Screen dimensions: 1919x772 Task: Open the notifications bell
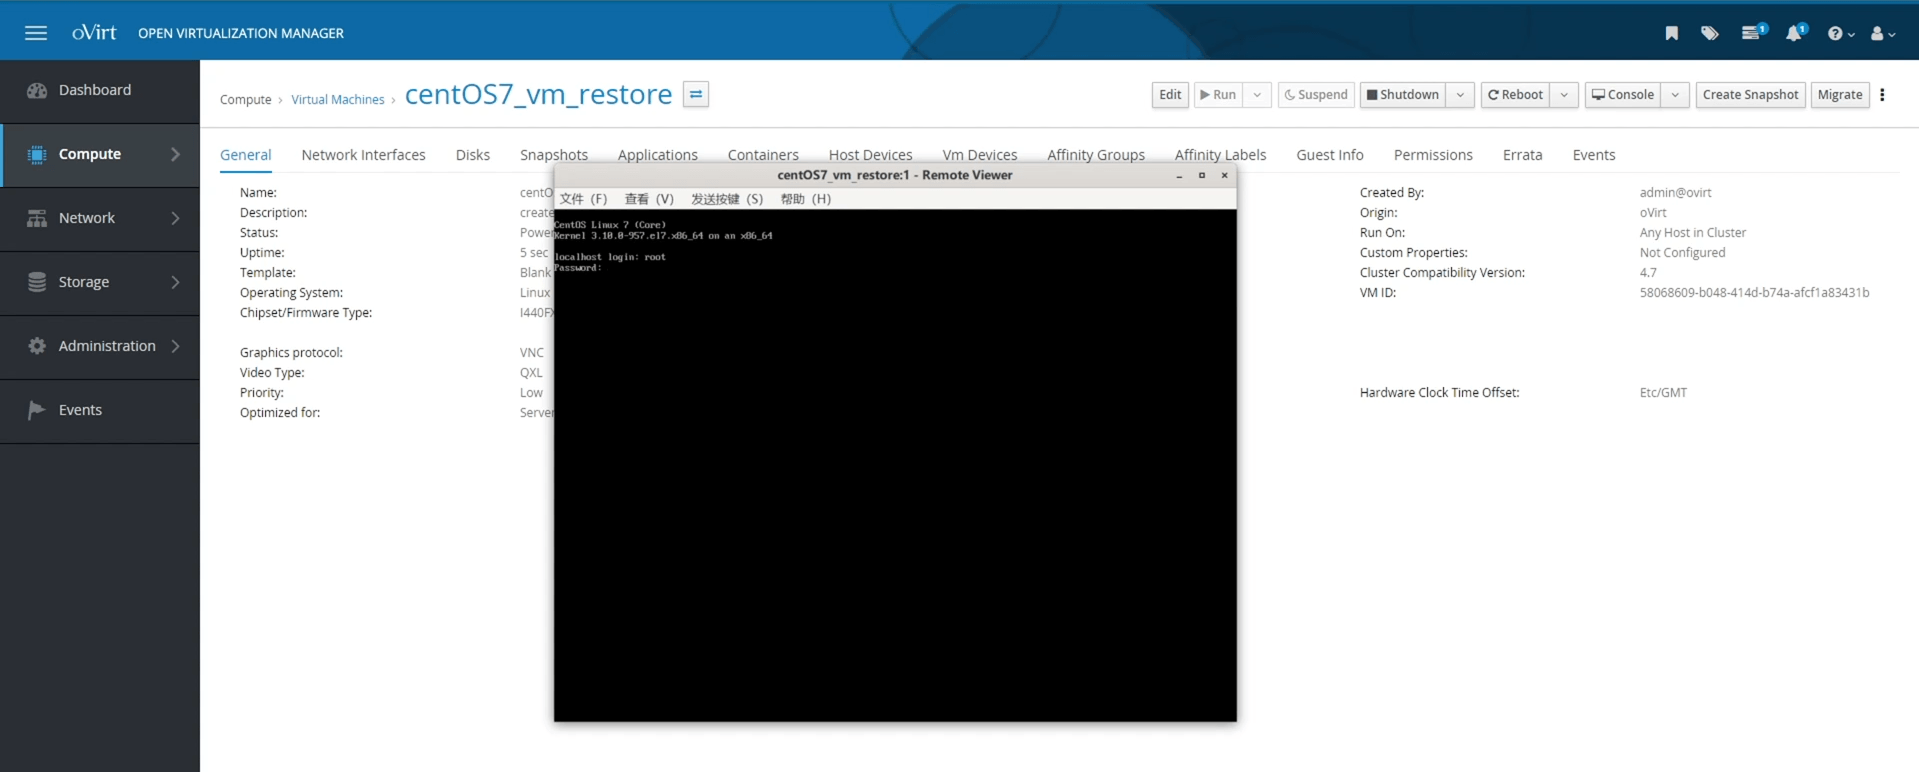click(x=1796, y=33)
